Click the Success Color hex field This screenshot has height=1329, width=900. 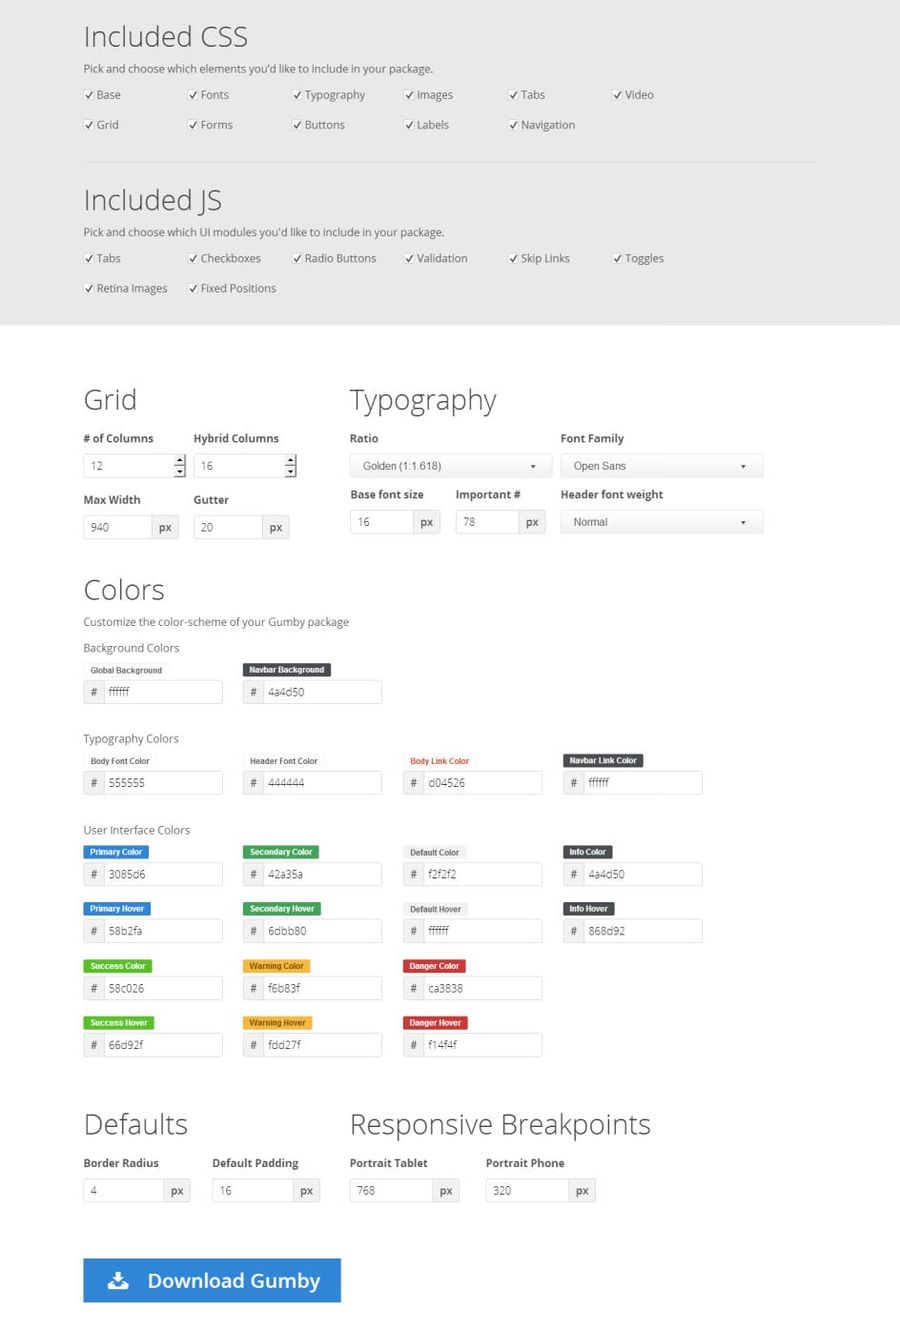click(x=163, y=988)
